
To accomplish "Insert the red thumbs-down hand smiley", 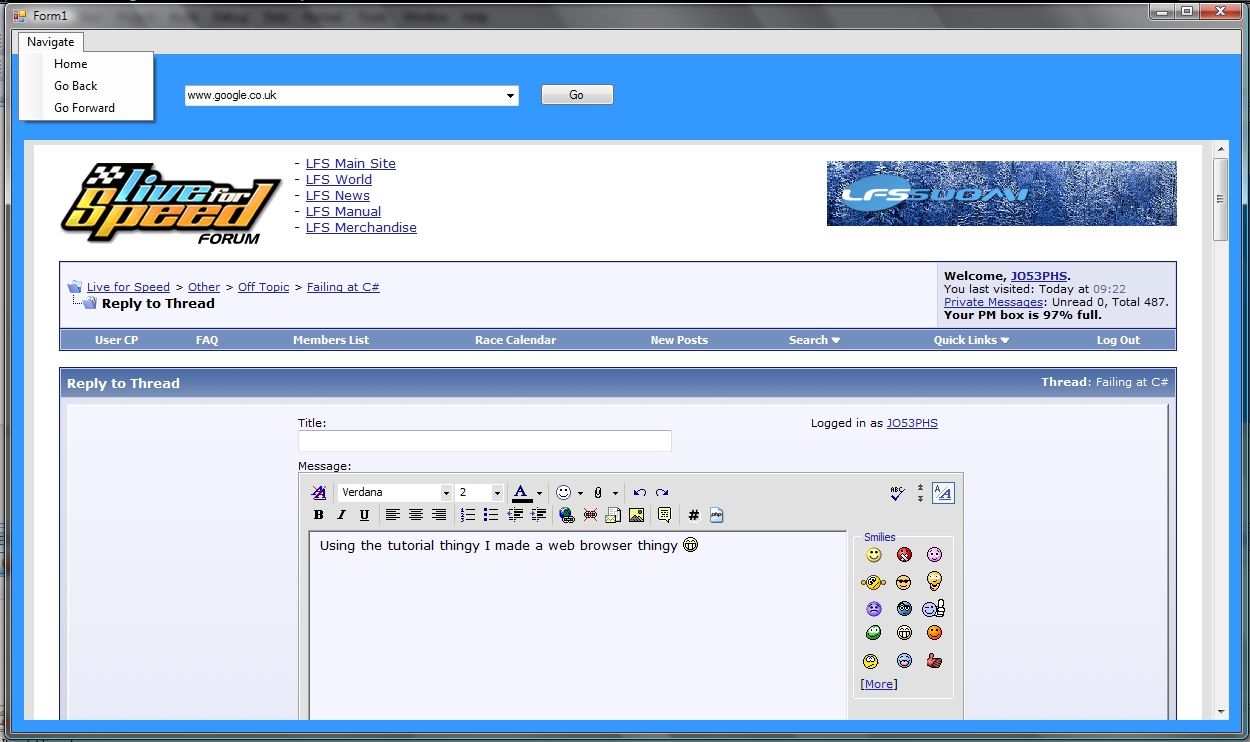I will point(934,661).
